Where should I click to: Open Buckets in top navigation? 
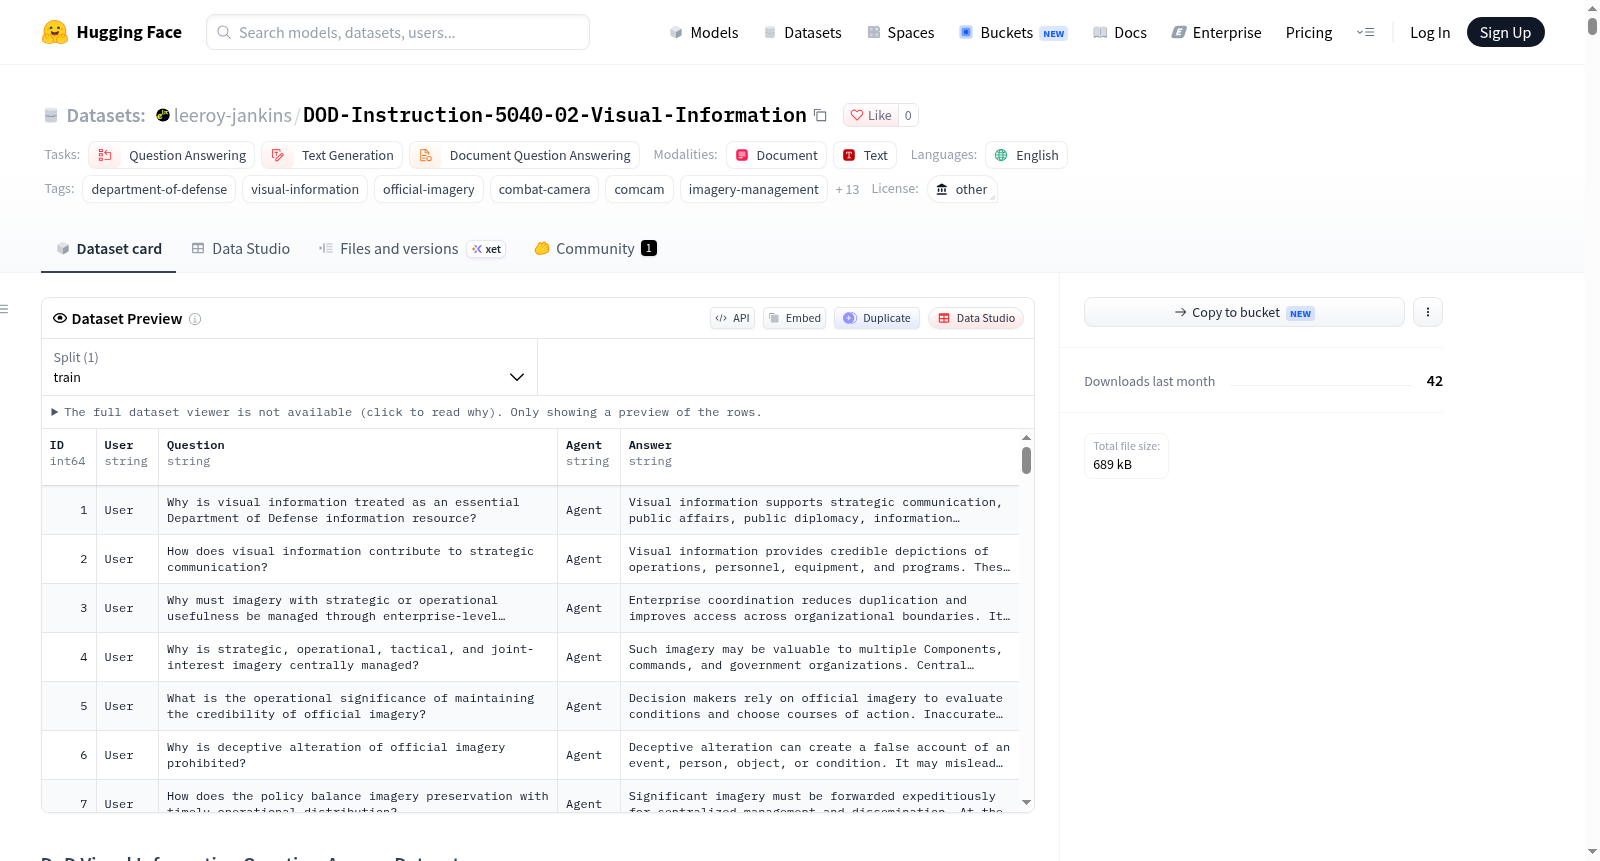pos(1013,32)
